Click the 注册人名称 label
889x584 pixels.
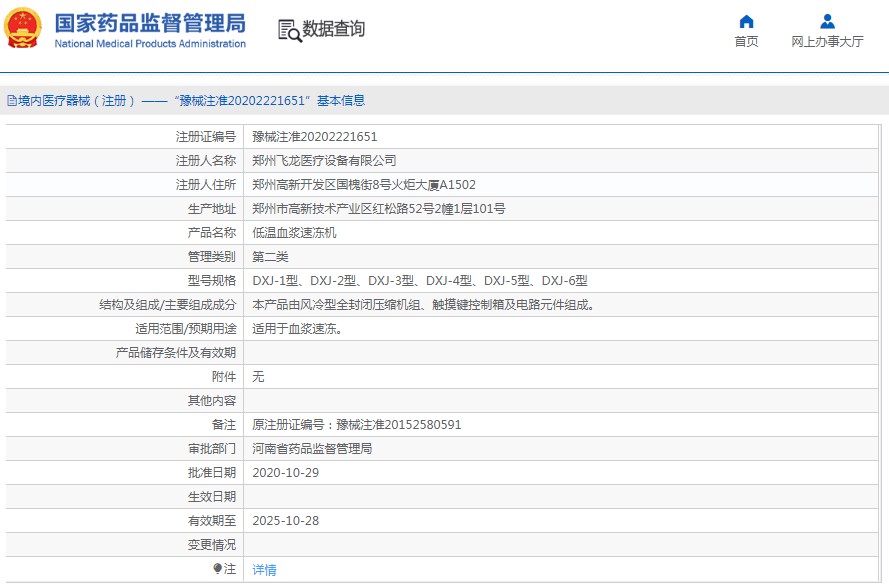pos(205,160)
